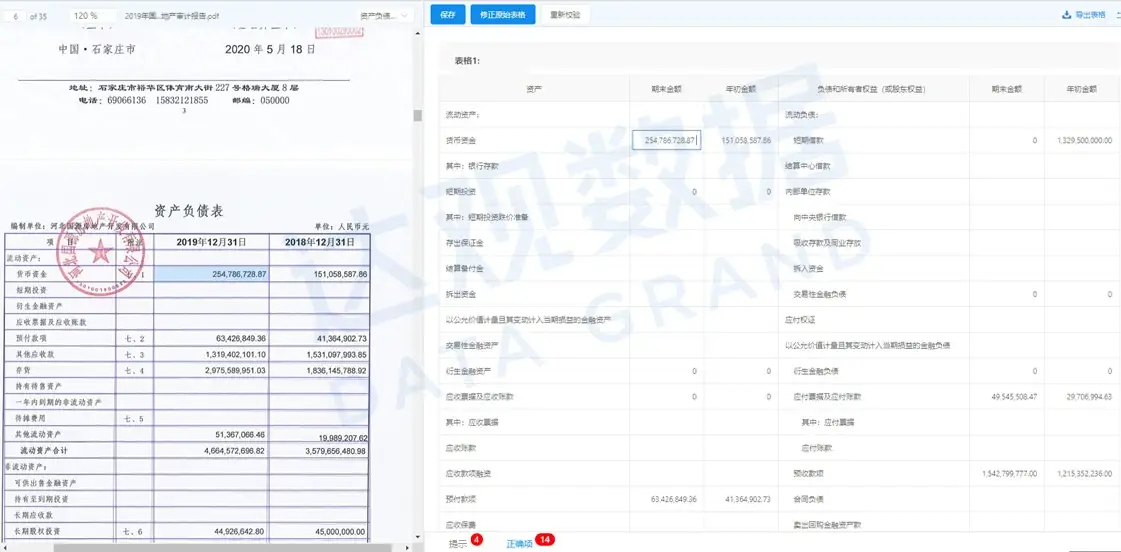The height and width of the screenshot is (552, 1121).
Task: Select the 货币资金 期末金额 cell 254,786,728.87
Action: tap(667, 141)
